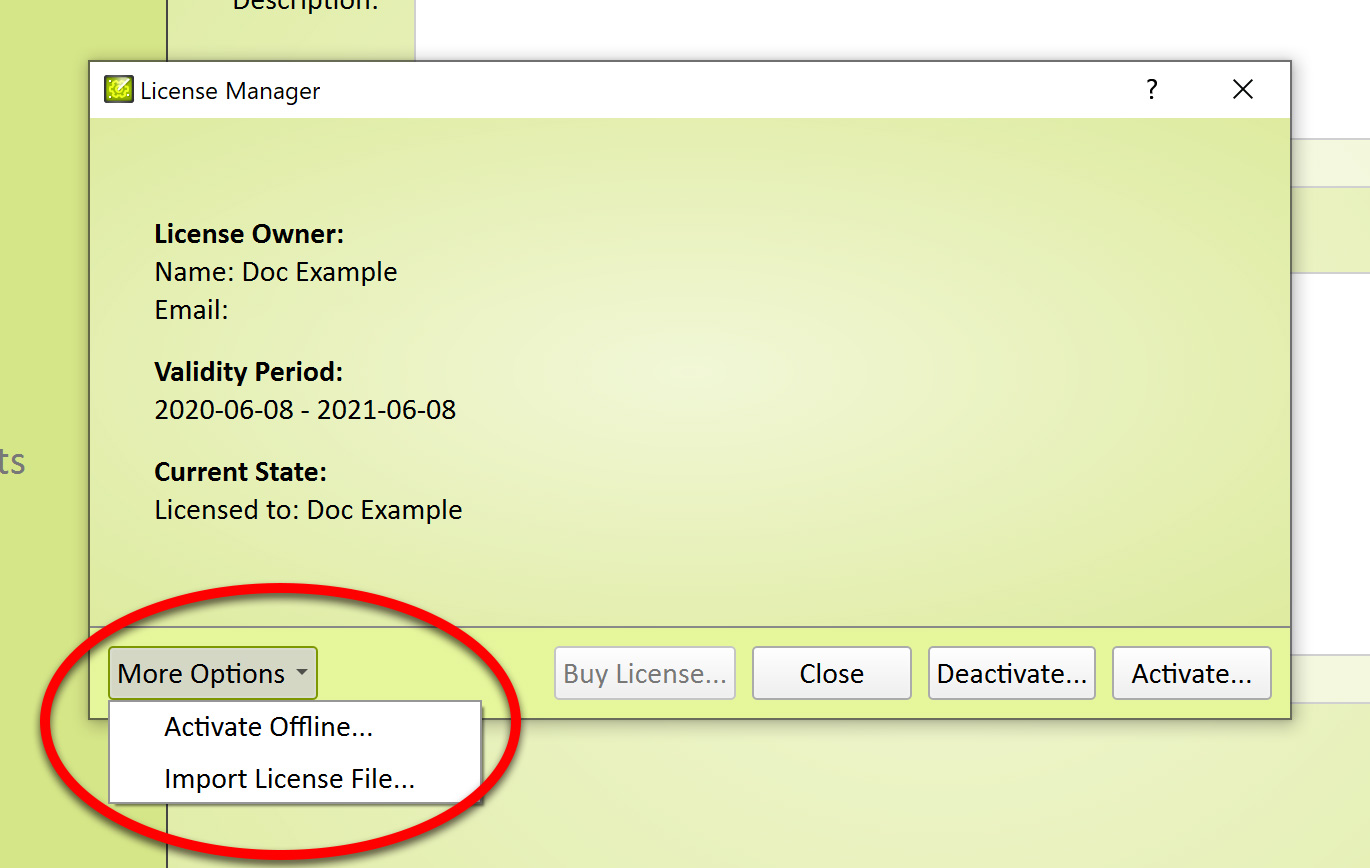Click the small arrow on More Options
The height and width of the screenshot is (868, 1370).
(x=301, y=674)
